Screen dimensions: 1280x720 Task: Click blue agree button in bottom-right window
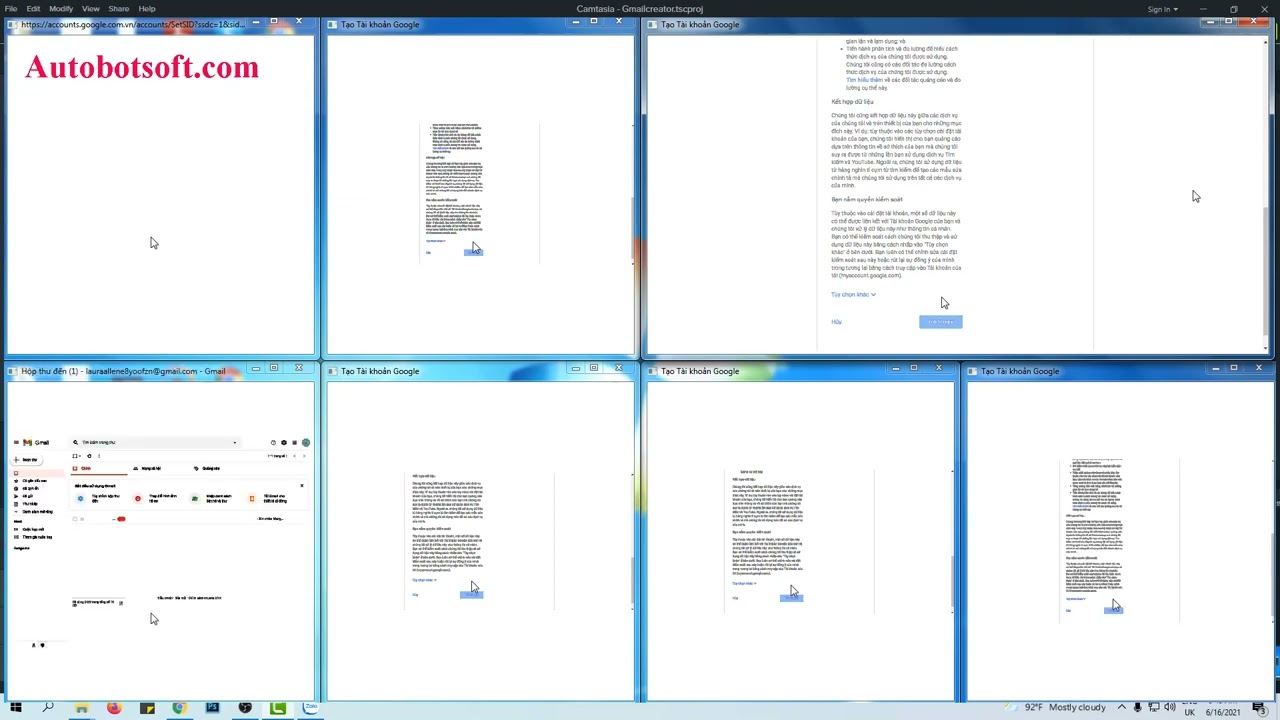click(x=1113, y=610)
